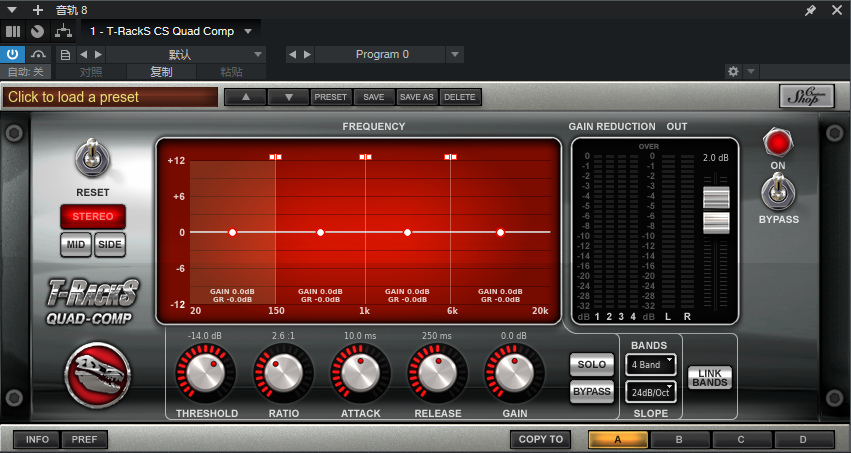The image size is (851, 453).
Task: Open the 24dB/Oct slope dropdown
Action: (x=651, y=392)
